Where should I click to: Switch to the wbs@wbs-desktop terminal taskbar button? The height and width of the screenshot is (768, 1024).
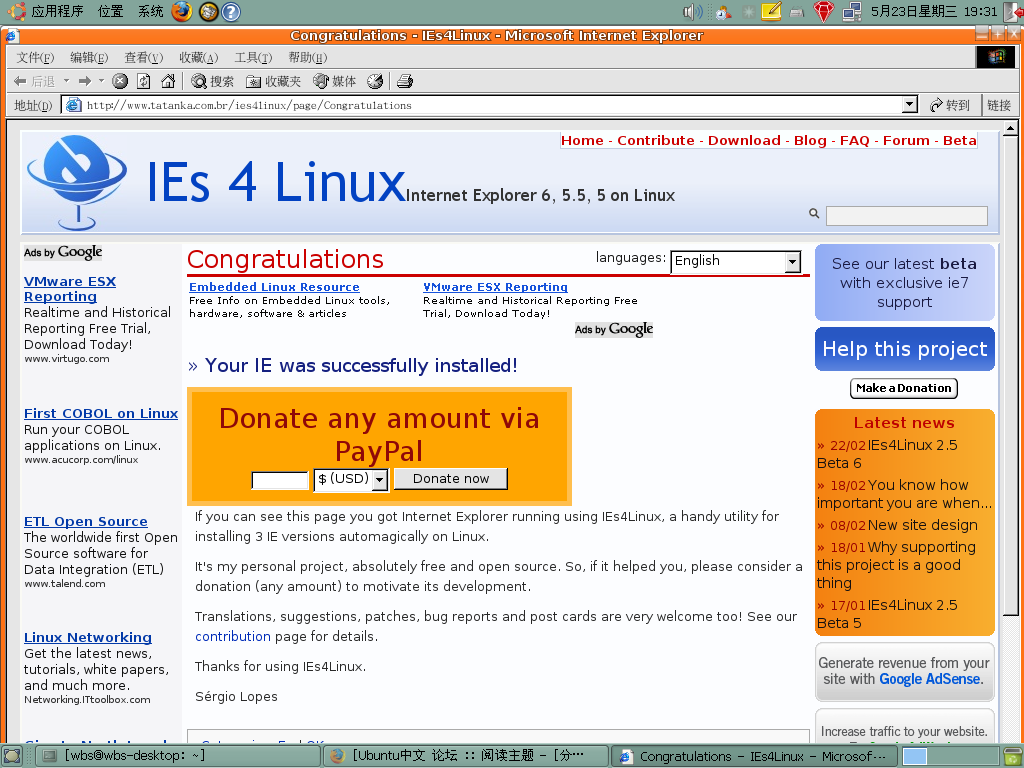pyautogui.click(x=178, y=756)
